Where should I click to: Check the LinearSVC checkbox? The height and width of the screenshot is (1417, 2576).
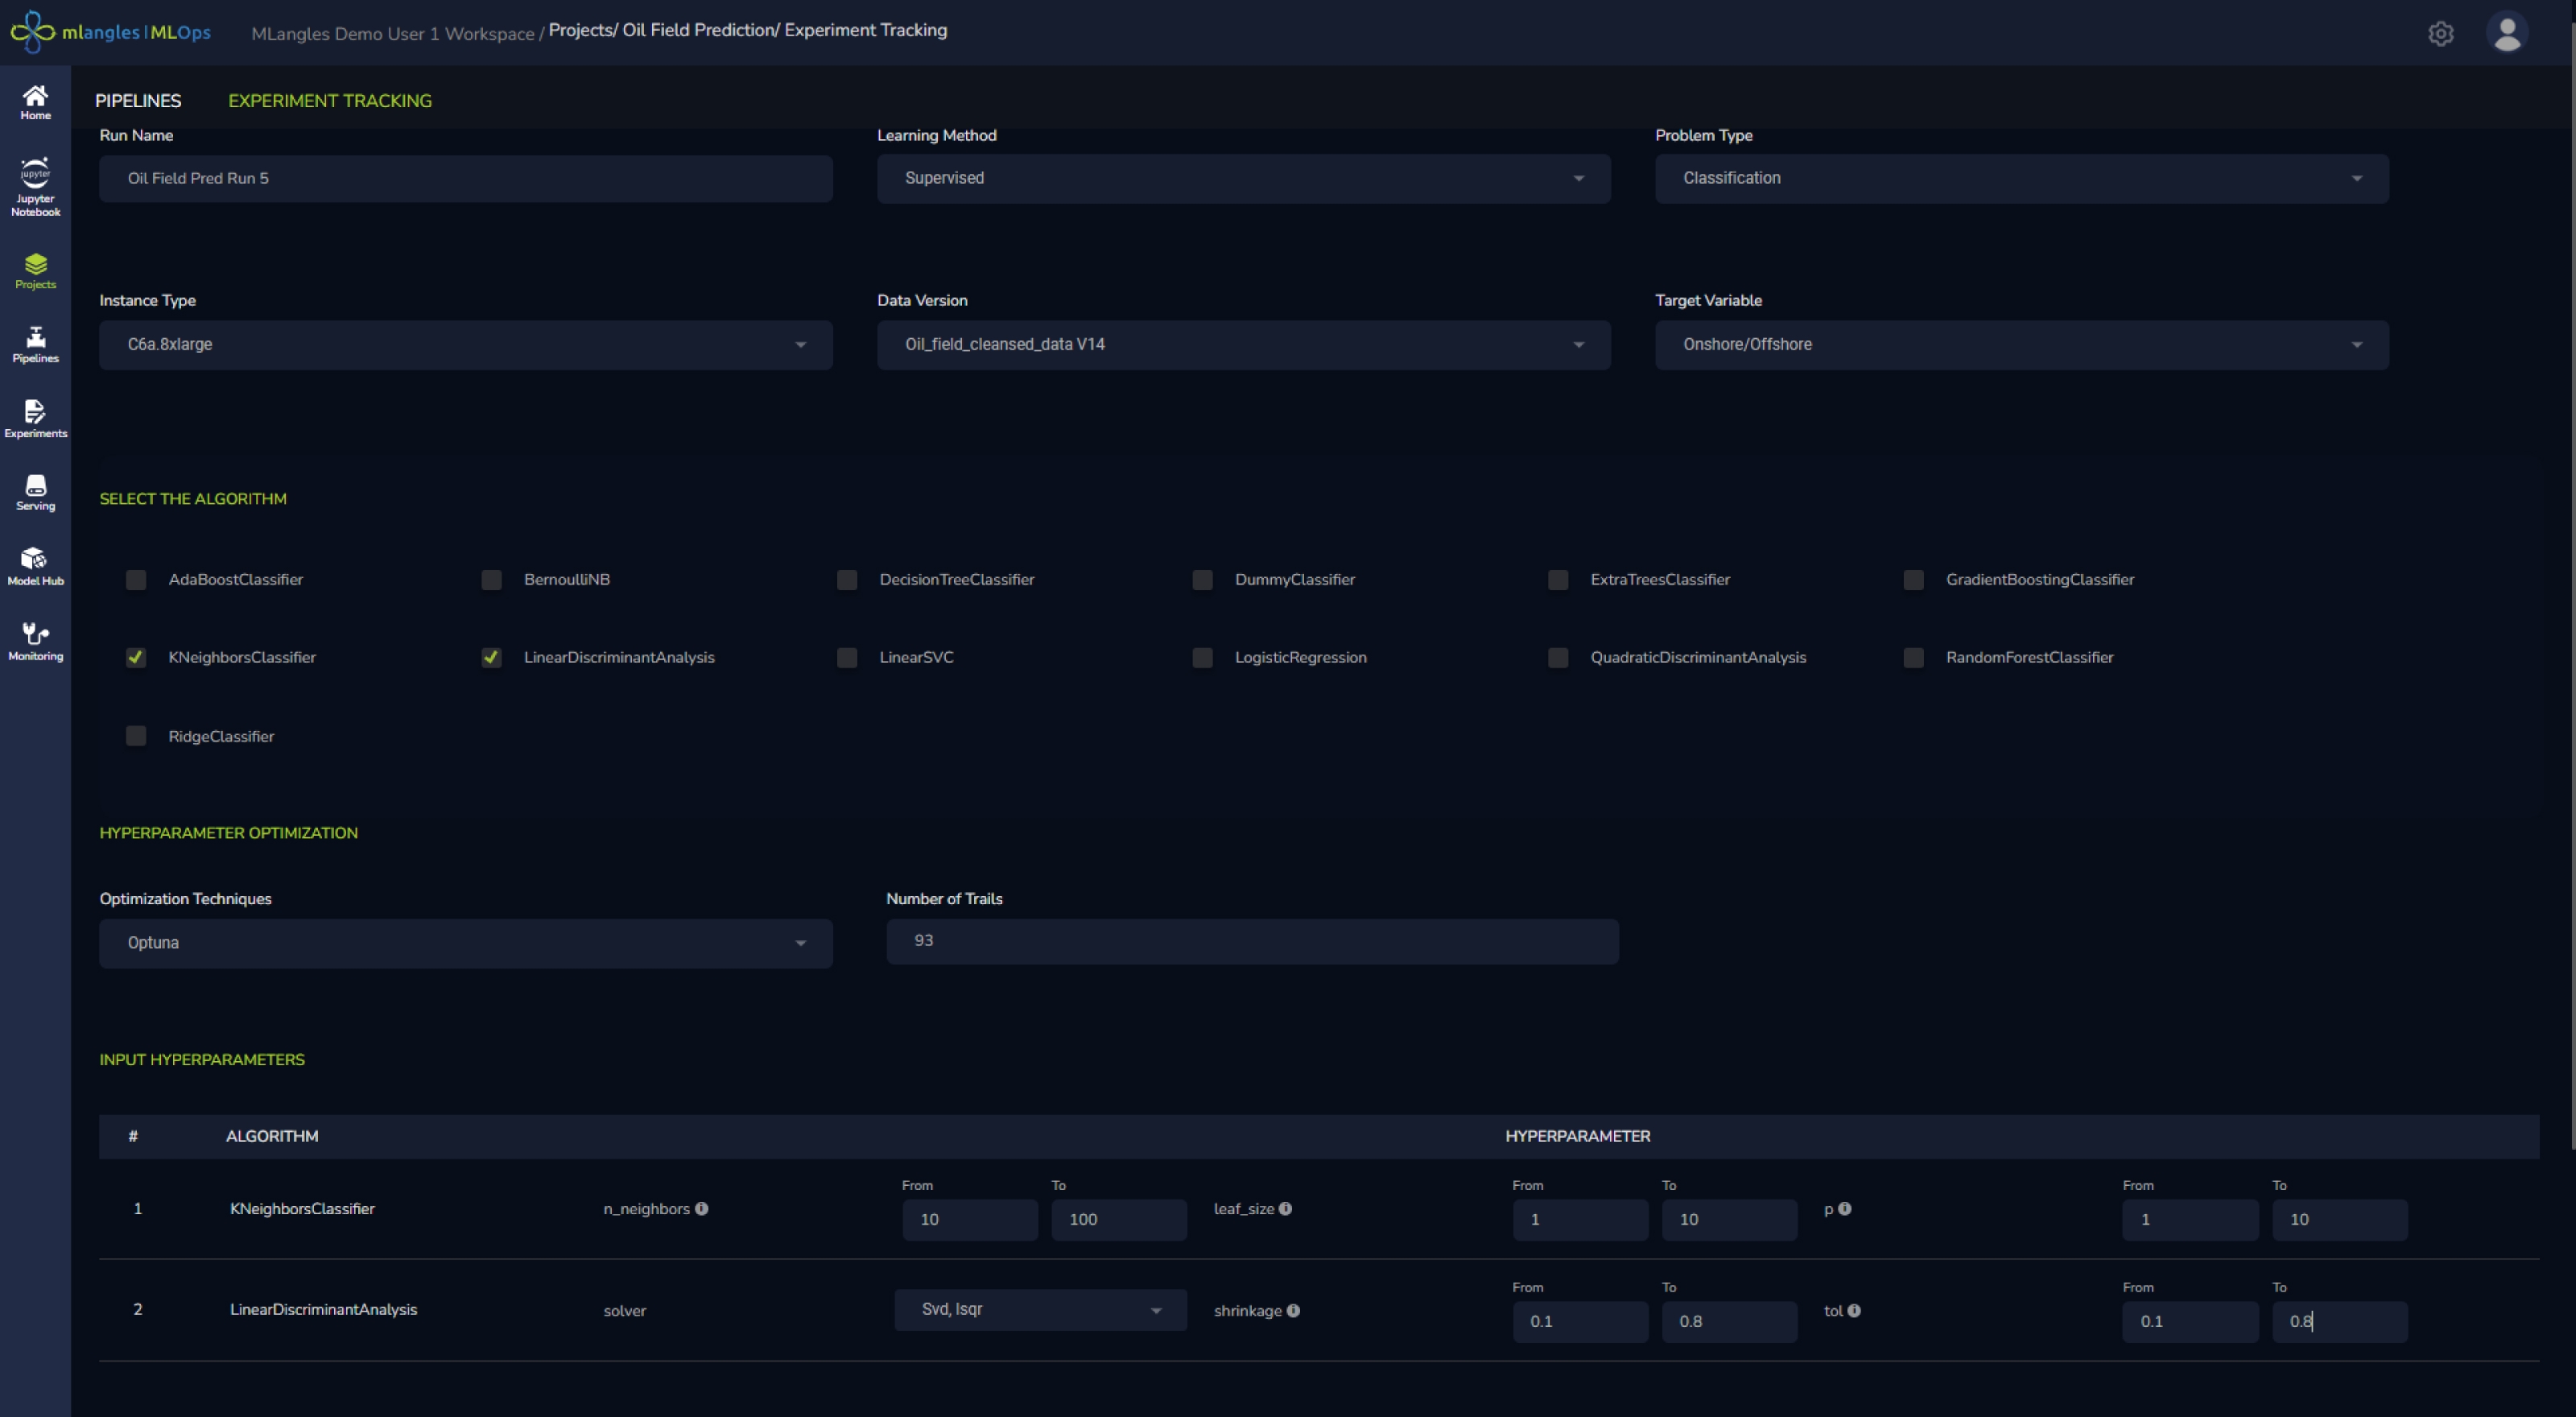pos(847,658)
